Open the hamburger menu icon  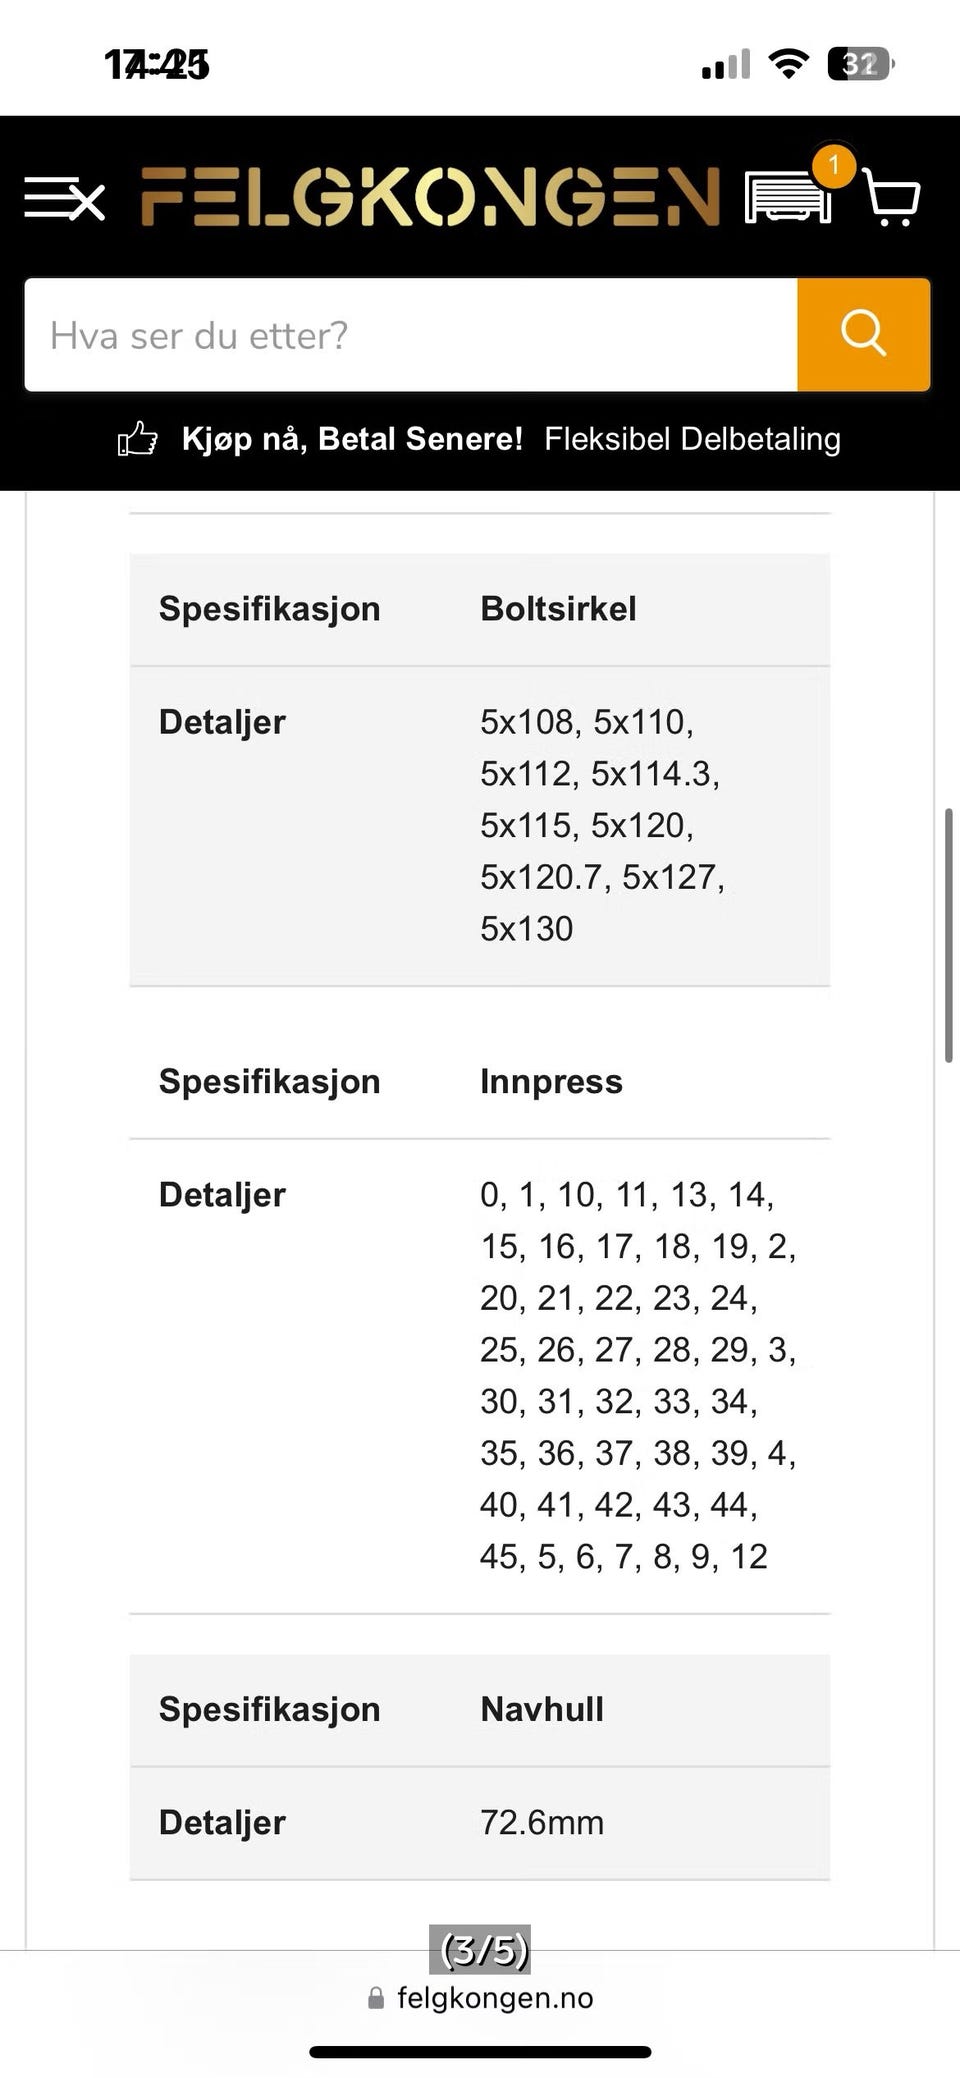[x=65, y=198]
